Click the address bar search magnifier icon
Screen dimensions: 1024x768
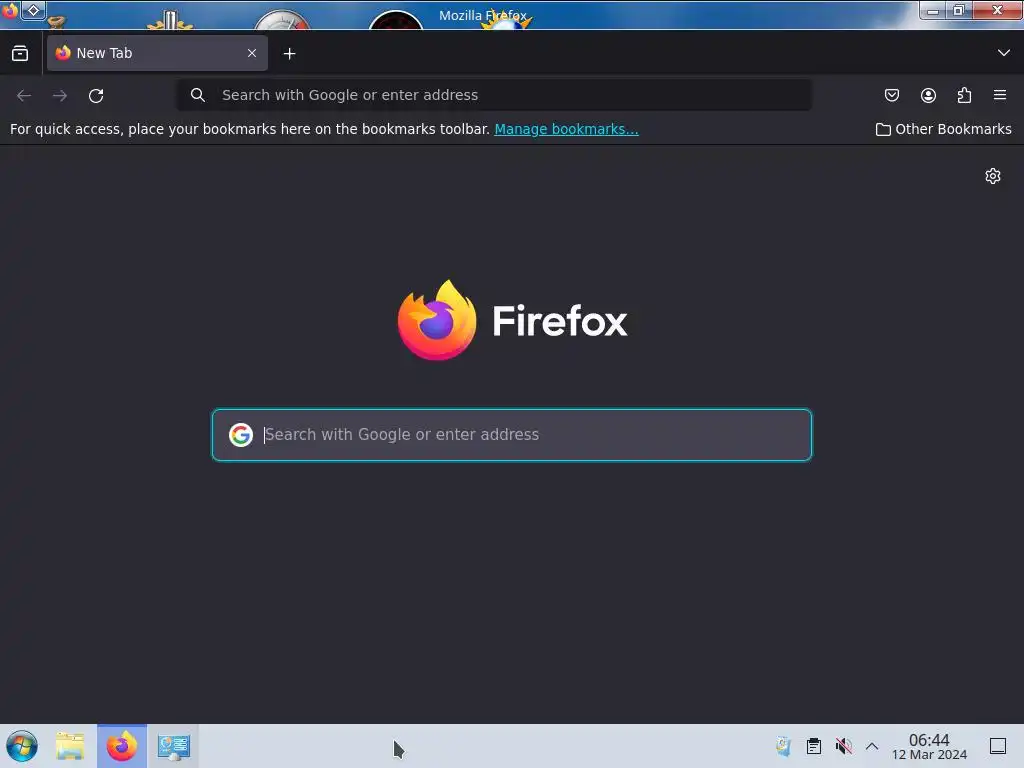[198, 95]
